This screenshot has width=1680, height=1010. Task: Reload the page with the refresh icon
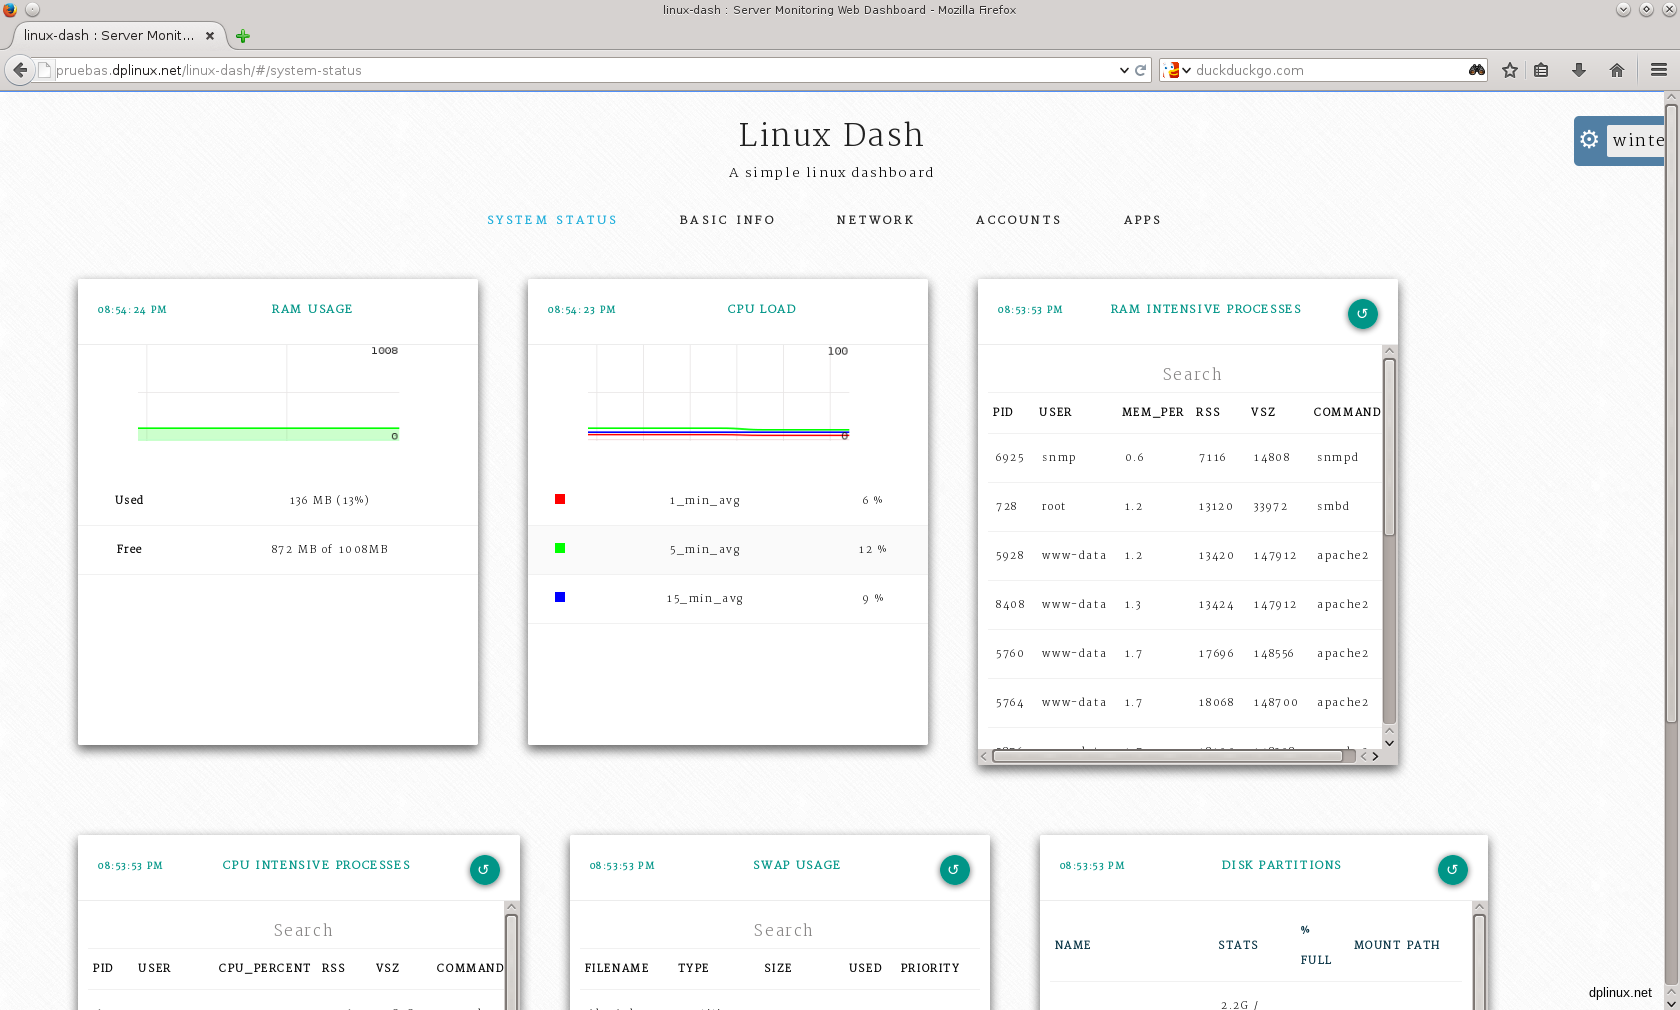point(1140,70)
